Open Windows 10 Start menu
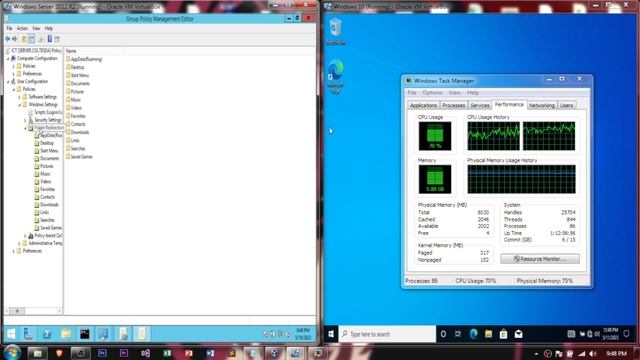The image size is (640, 360). pyautogui.click(x=331, y=334)
